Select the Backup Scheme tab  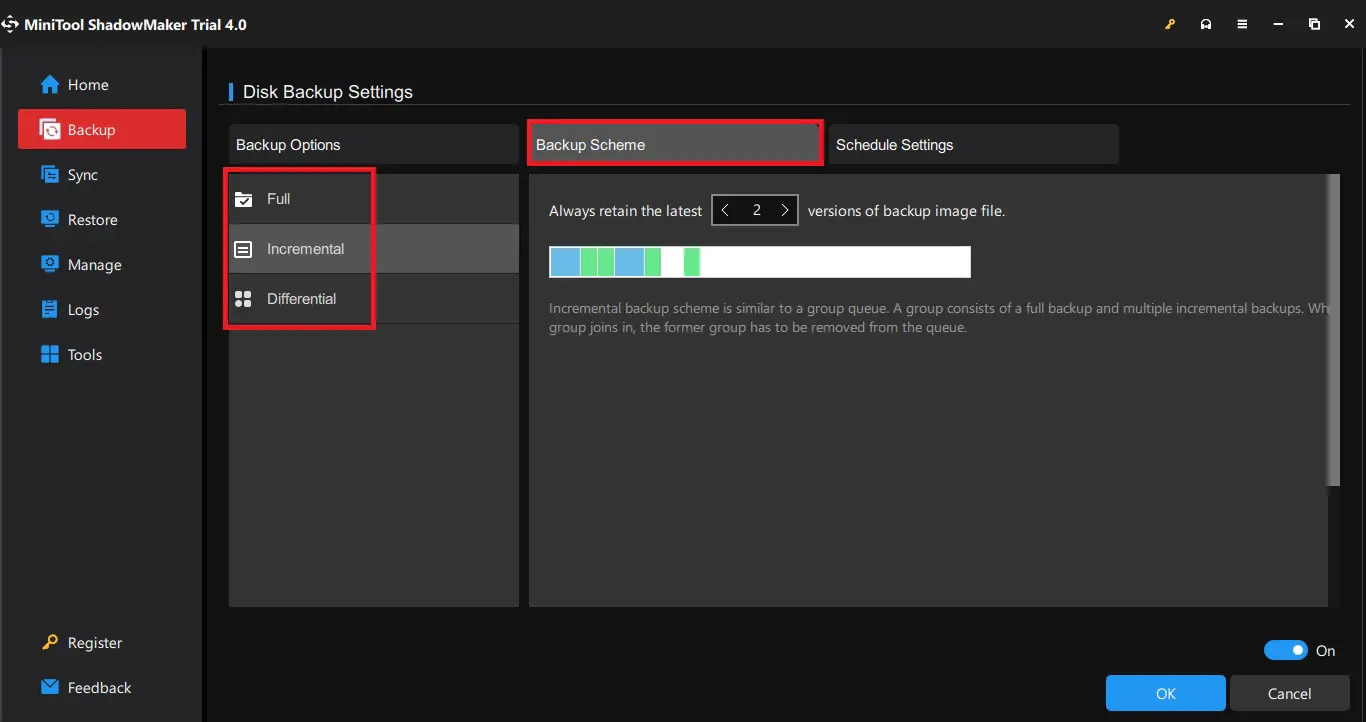675,145
